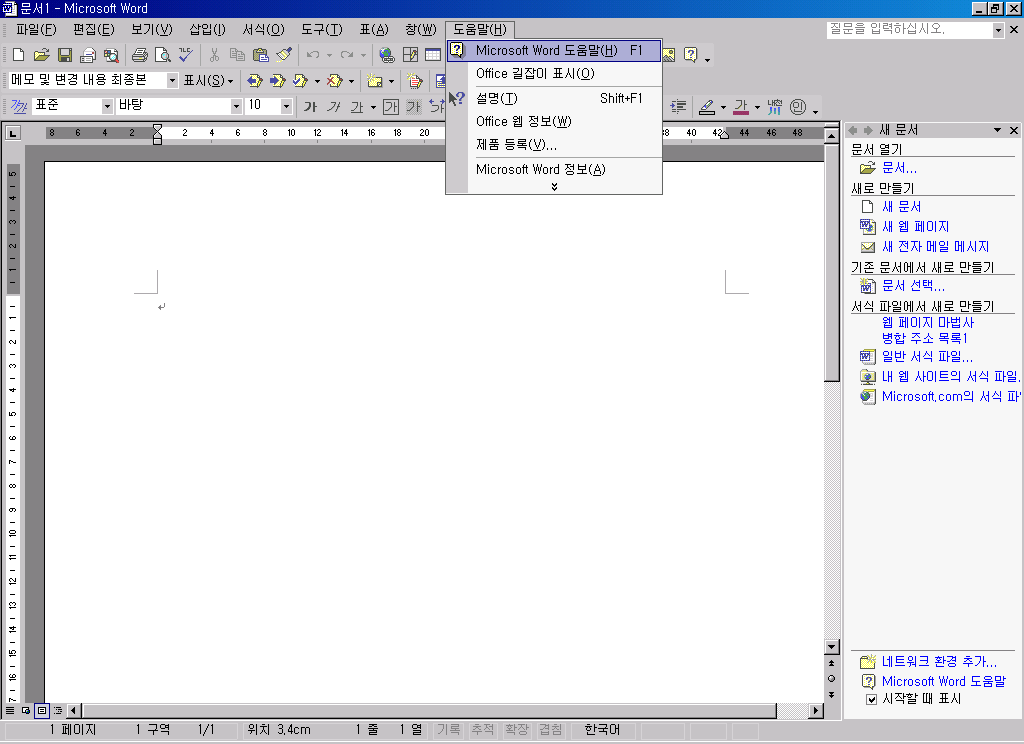Toggle the 시작할 때 표시 checkbox
This screenshot has height=744, width=1024.
[871, 700]
